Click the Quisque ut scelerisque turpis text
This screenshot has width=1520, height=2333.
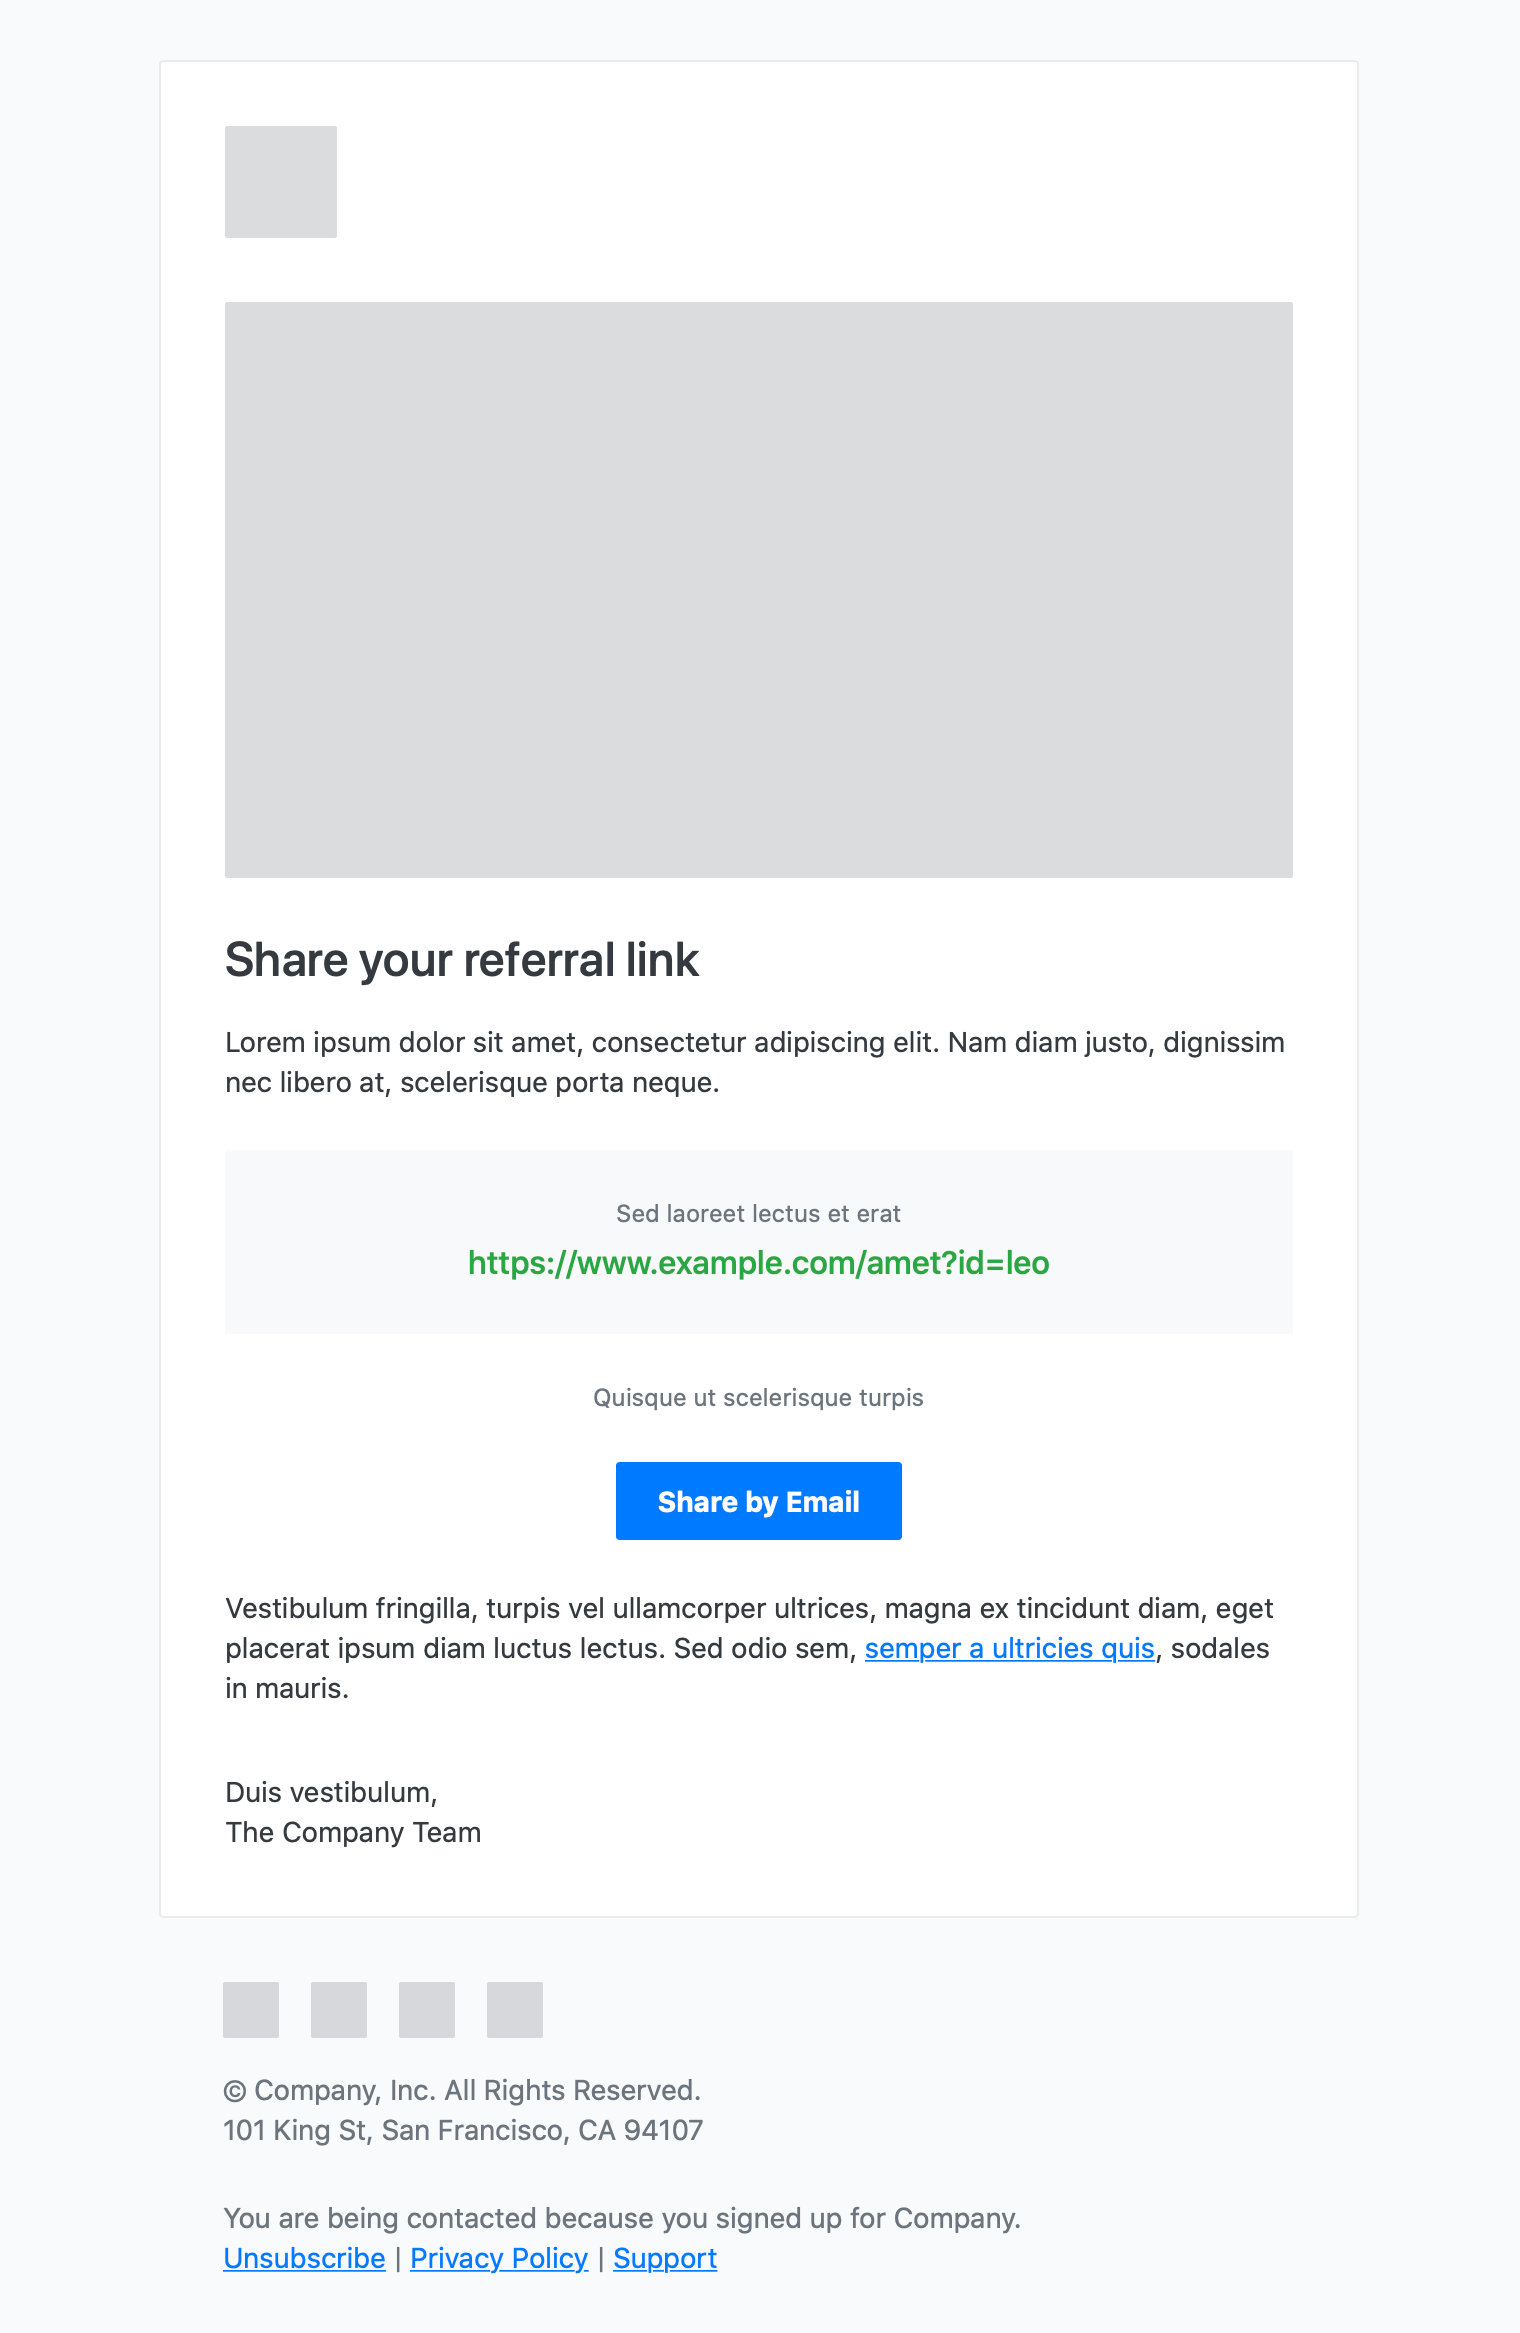tap(758, 1397)
